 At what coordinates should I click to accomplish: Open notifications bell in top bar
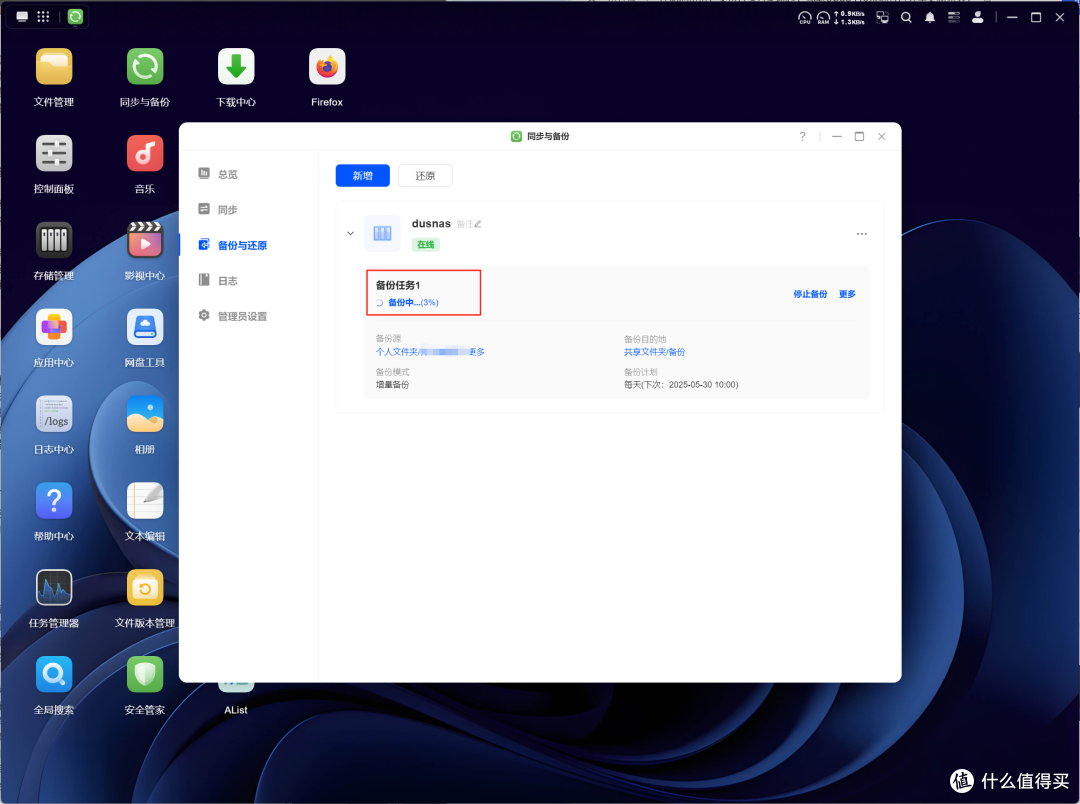pos(930,17)
